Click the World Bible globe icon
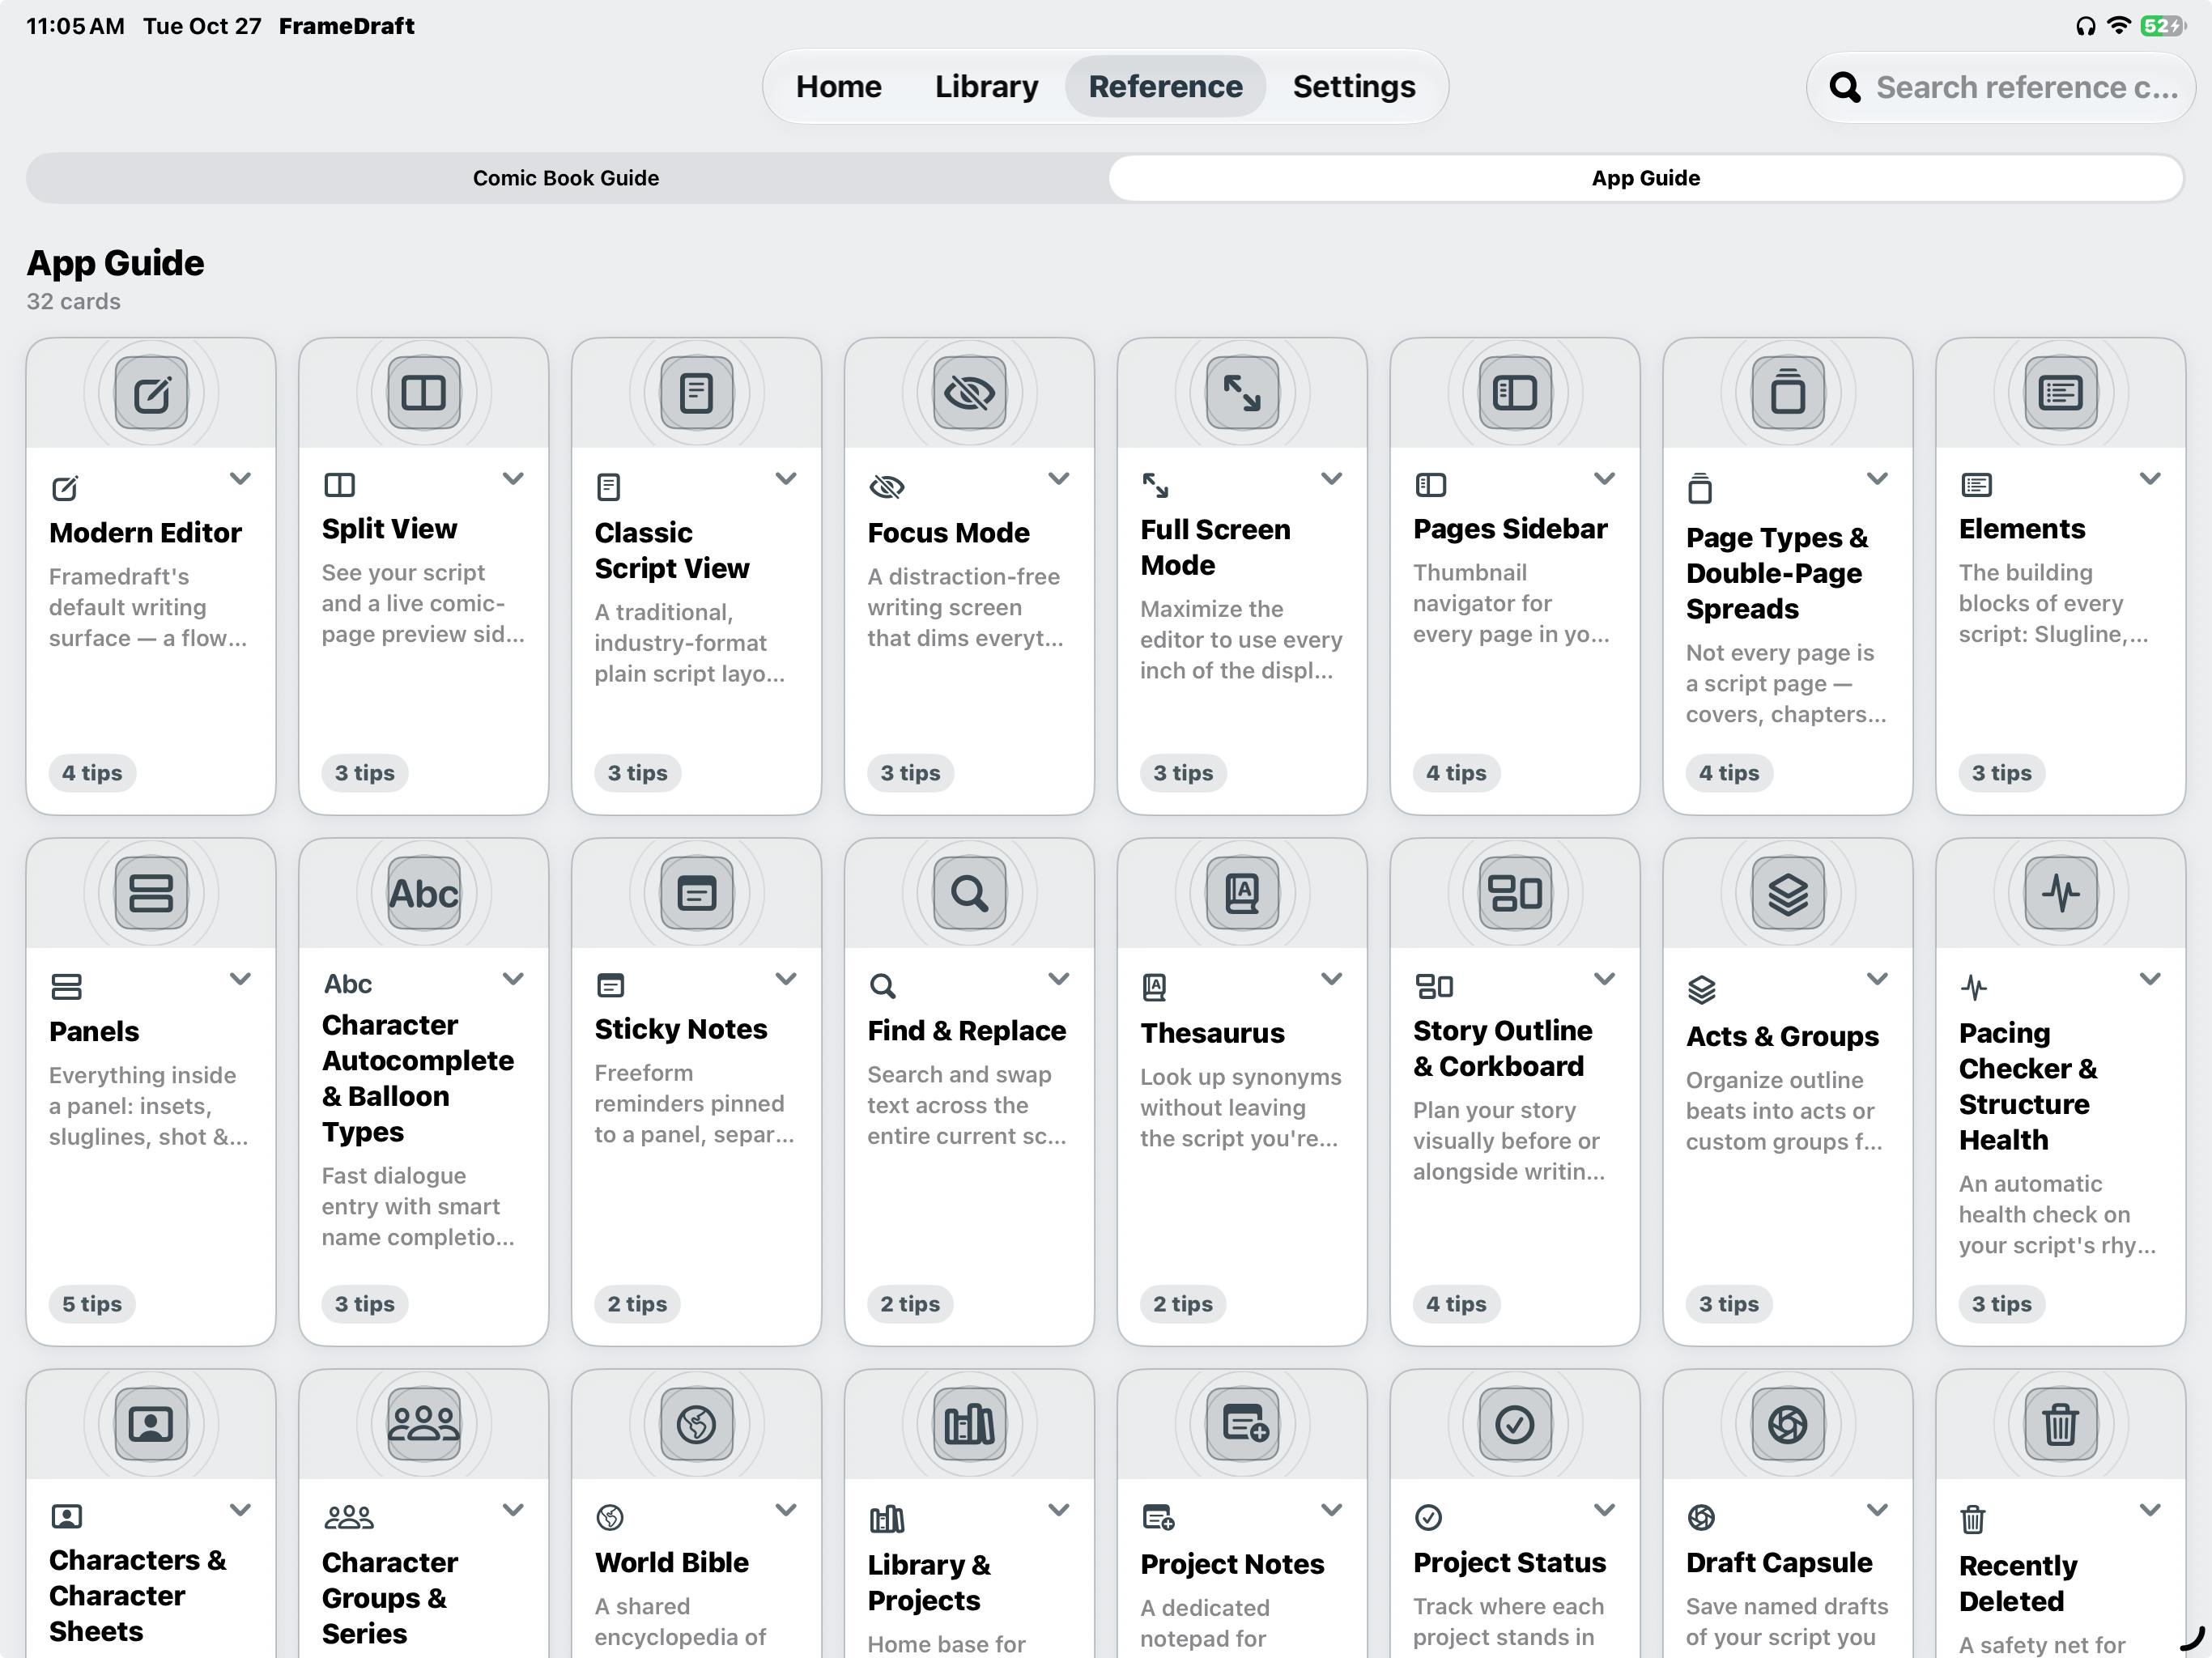2212x1658 pixels. 697,1424
